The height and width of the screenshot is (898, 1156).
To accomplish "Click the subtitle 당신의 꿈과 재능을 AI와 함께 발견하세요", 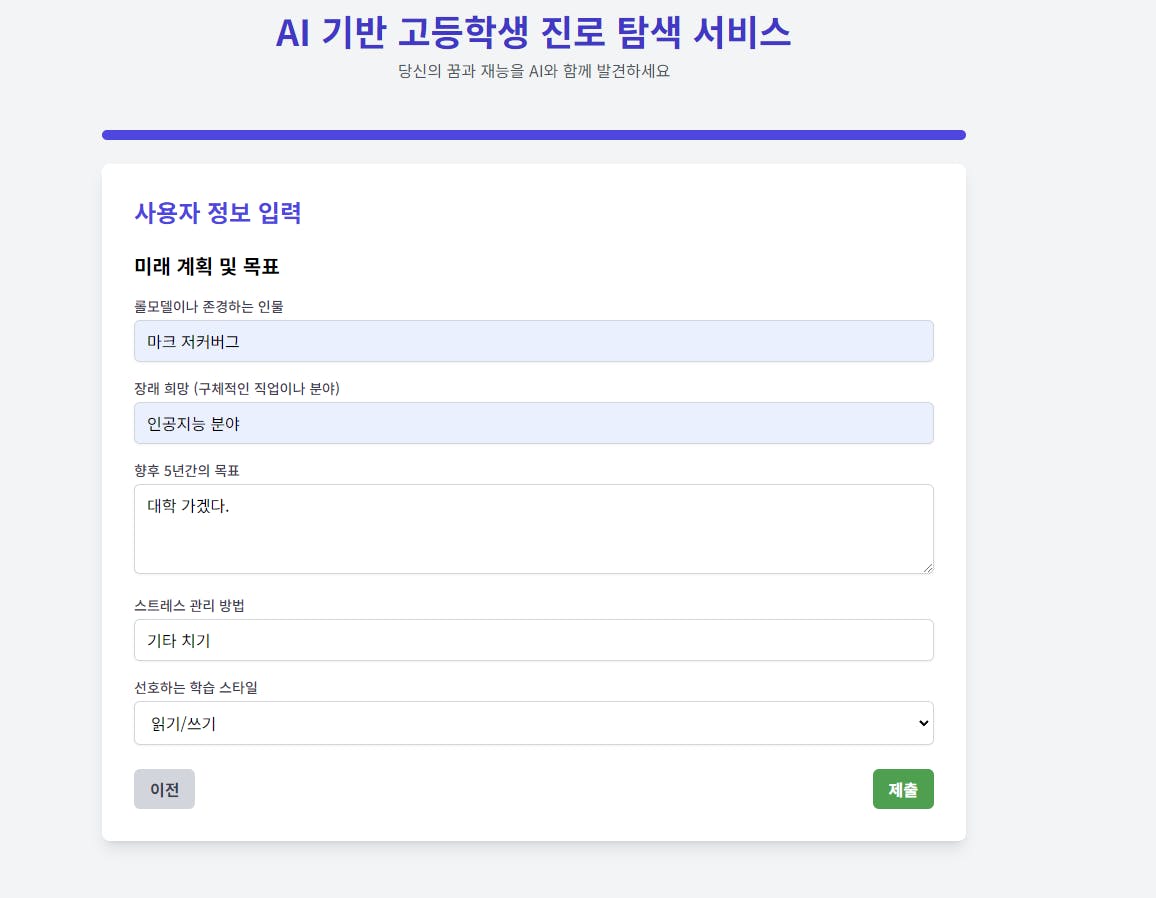I will [x=533, y=72].
